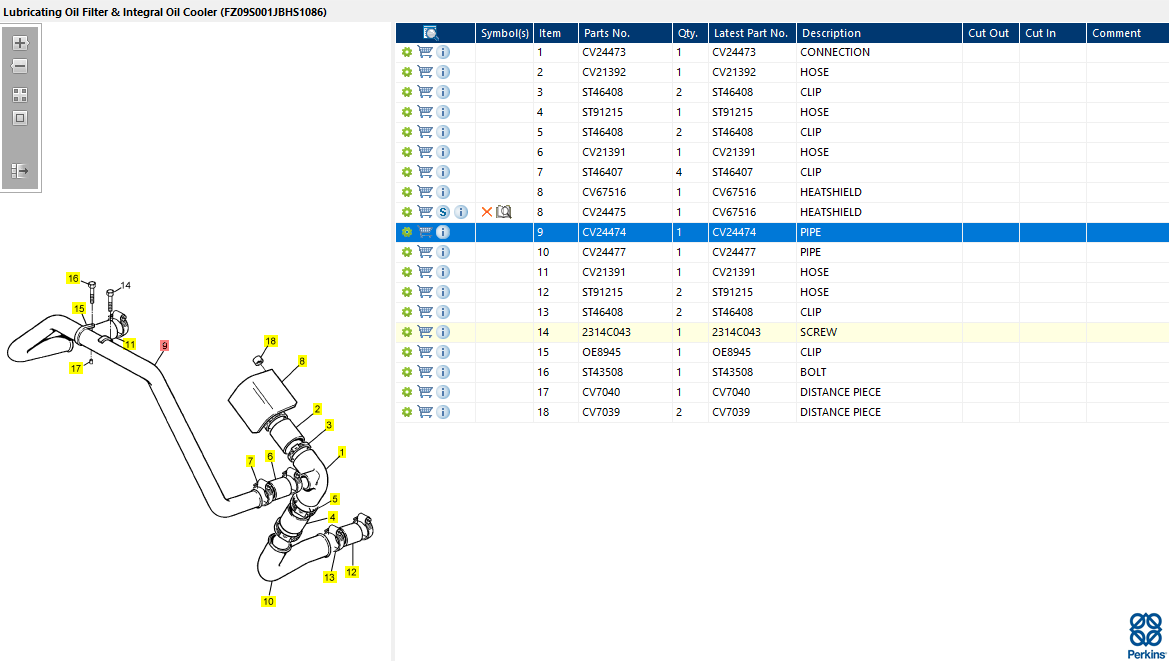
Task: Open the book magnifier symbol for CV24475
Action: coord(504,212)
